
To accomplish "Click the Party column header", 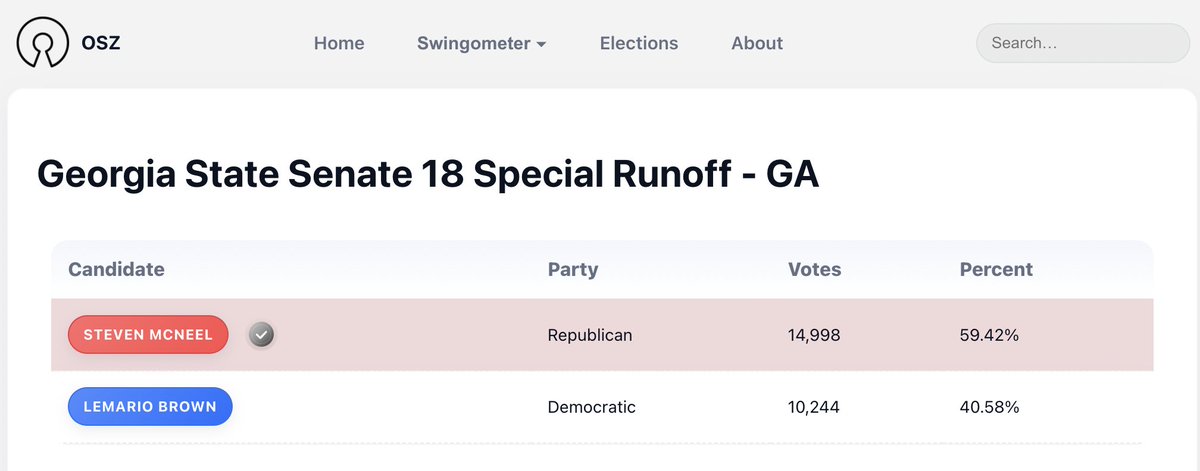I will (x=573, y=269).
